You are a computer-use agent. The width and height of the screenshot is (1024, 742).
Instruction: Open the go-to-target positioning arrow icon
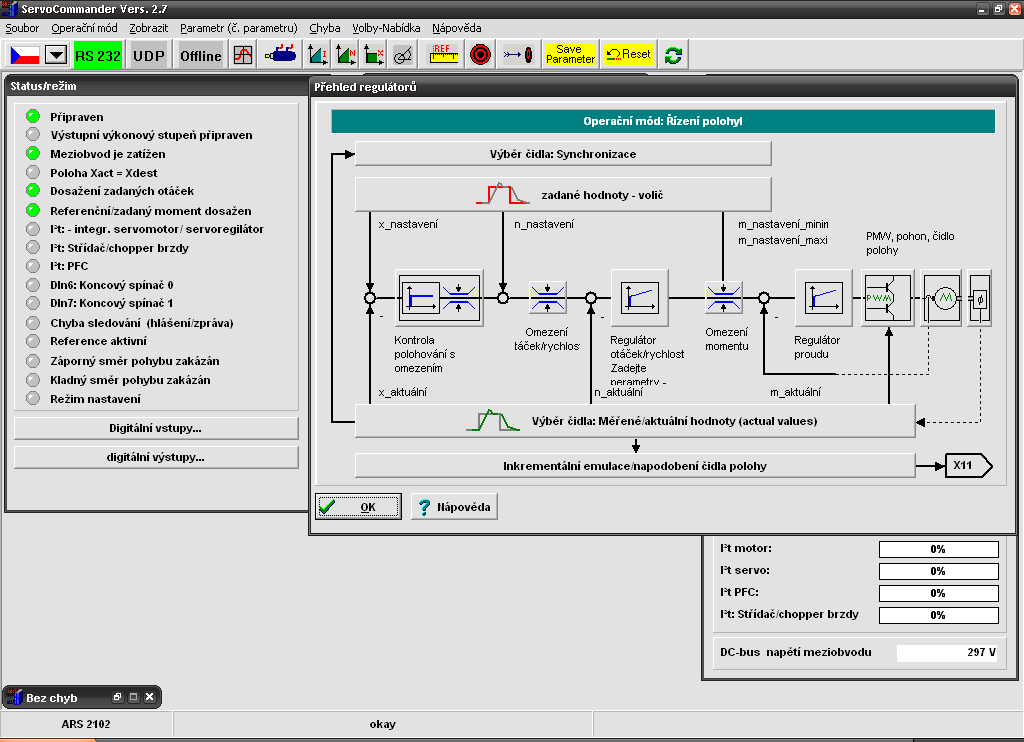tap(519, 56)
